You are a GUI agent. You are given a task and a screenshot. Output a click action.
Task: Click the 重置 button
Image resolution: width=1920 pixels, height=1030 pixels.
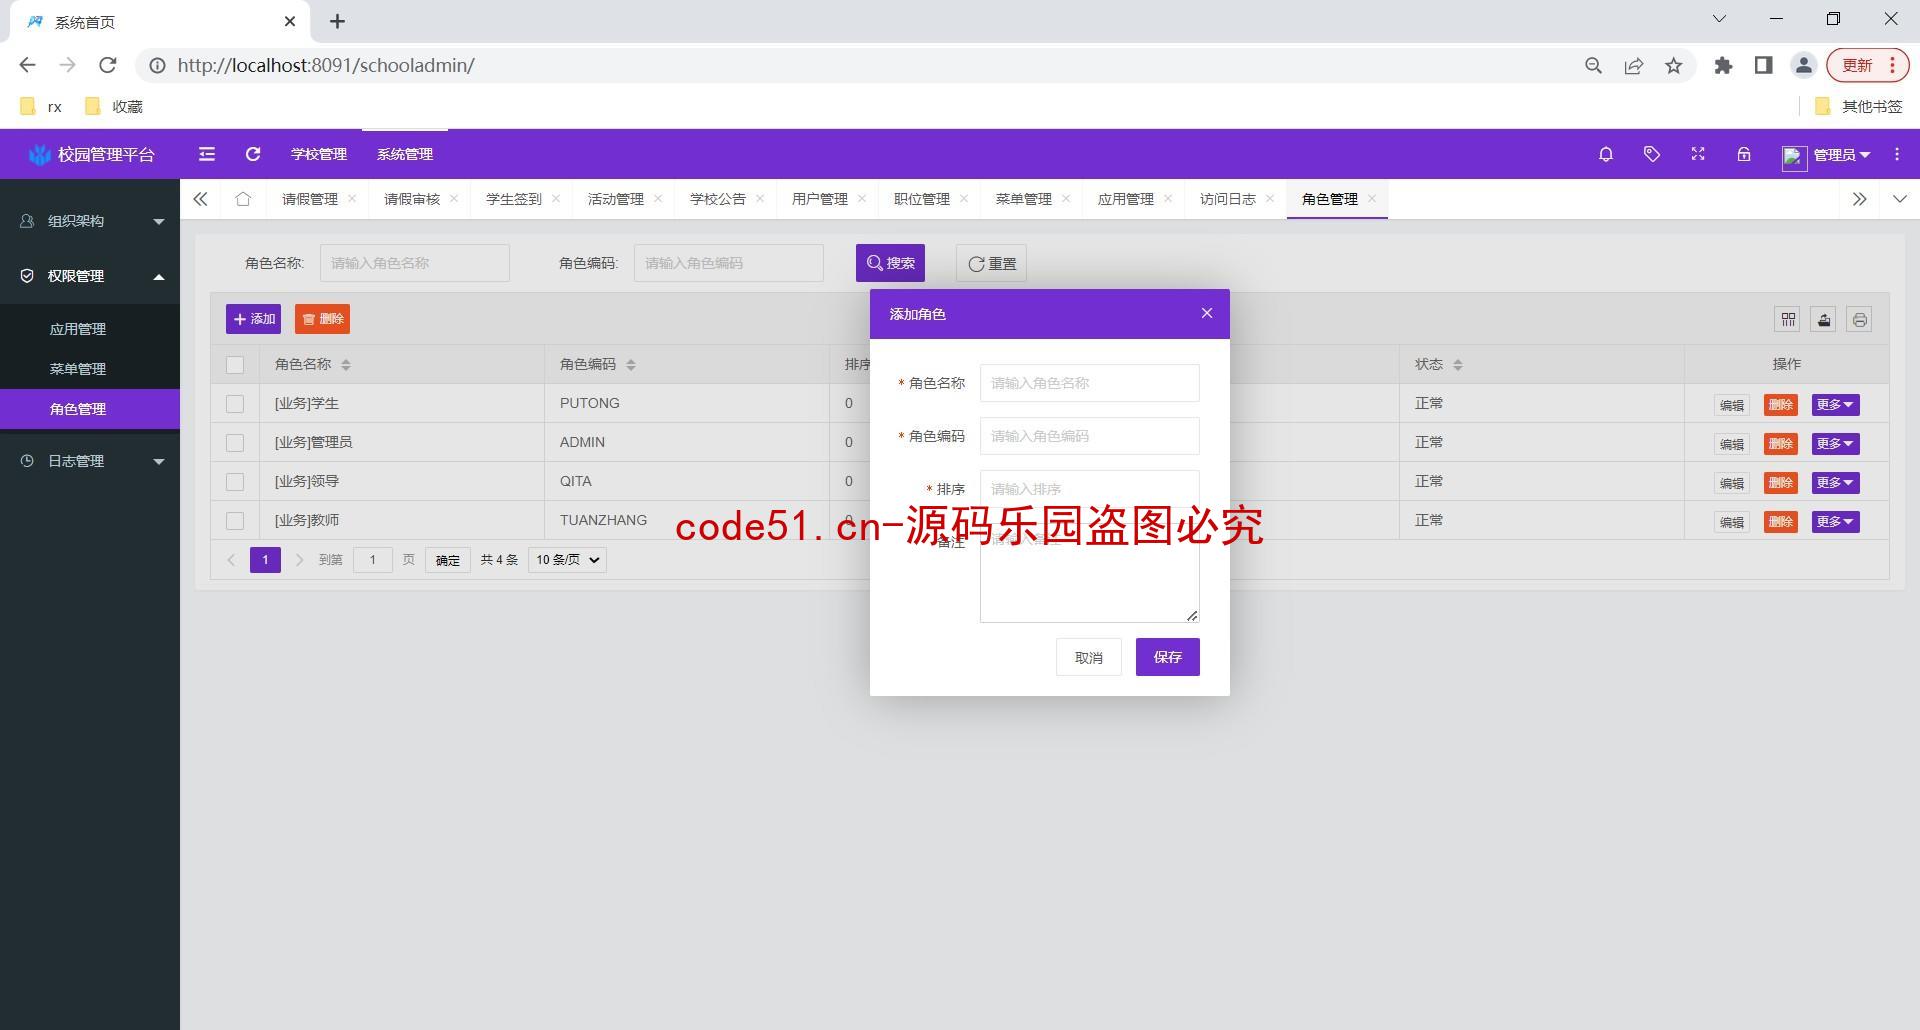click(x=991, y=263)
